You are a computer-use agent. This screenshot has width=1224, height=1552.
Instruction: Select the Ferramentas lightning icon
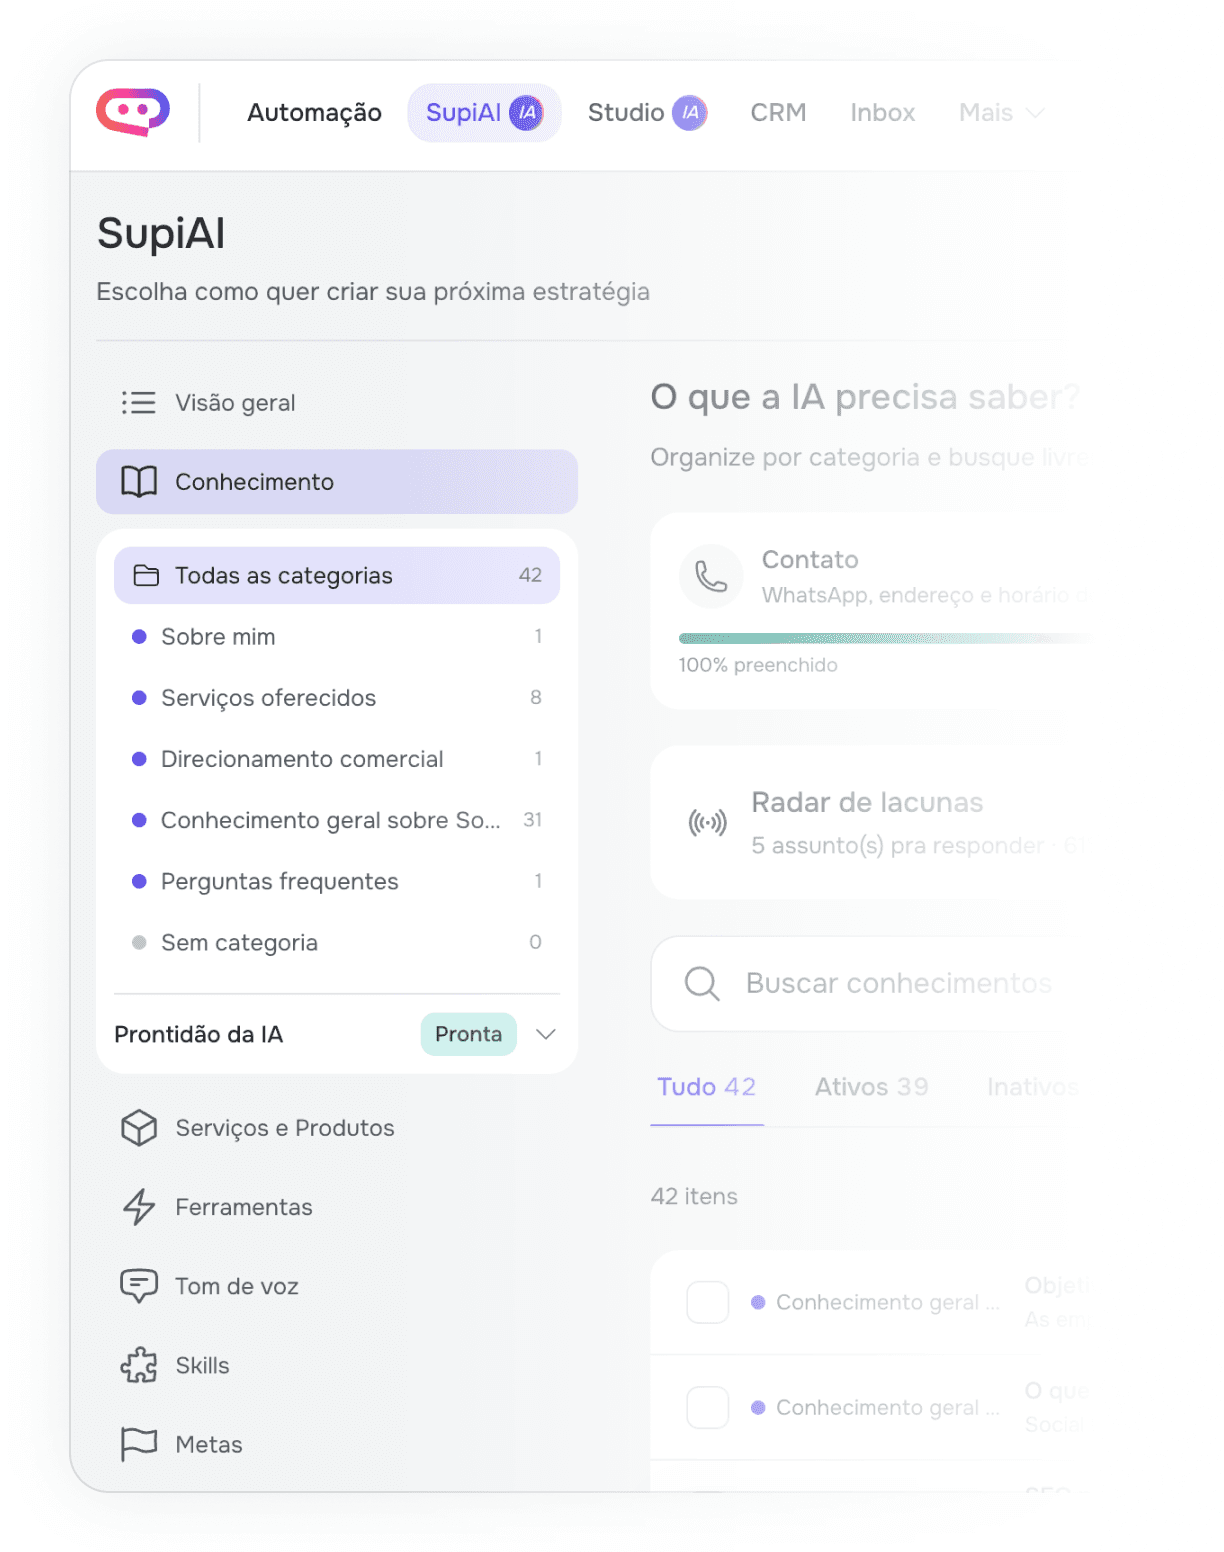(139, 1207)
